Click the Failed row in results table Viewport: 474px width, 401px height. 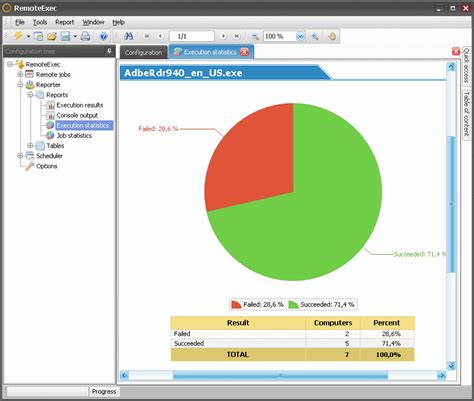pyautogui.click(x=292, y=334)
